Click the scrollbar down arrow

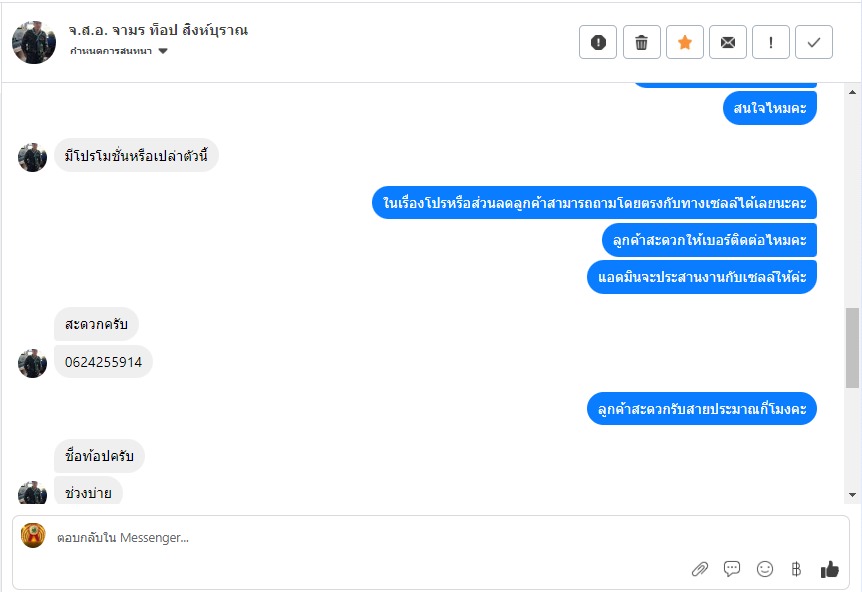(852, 495)
